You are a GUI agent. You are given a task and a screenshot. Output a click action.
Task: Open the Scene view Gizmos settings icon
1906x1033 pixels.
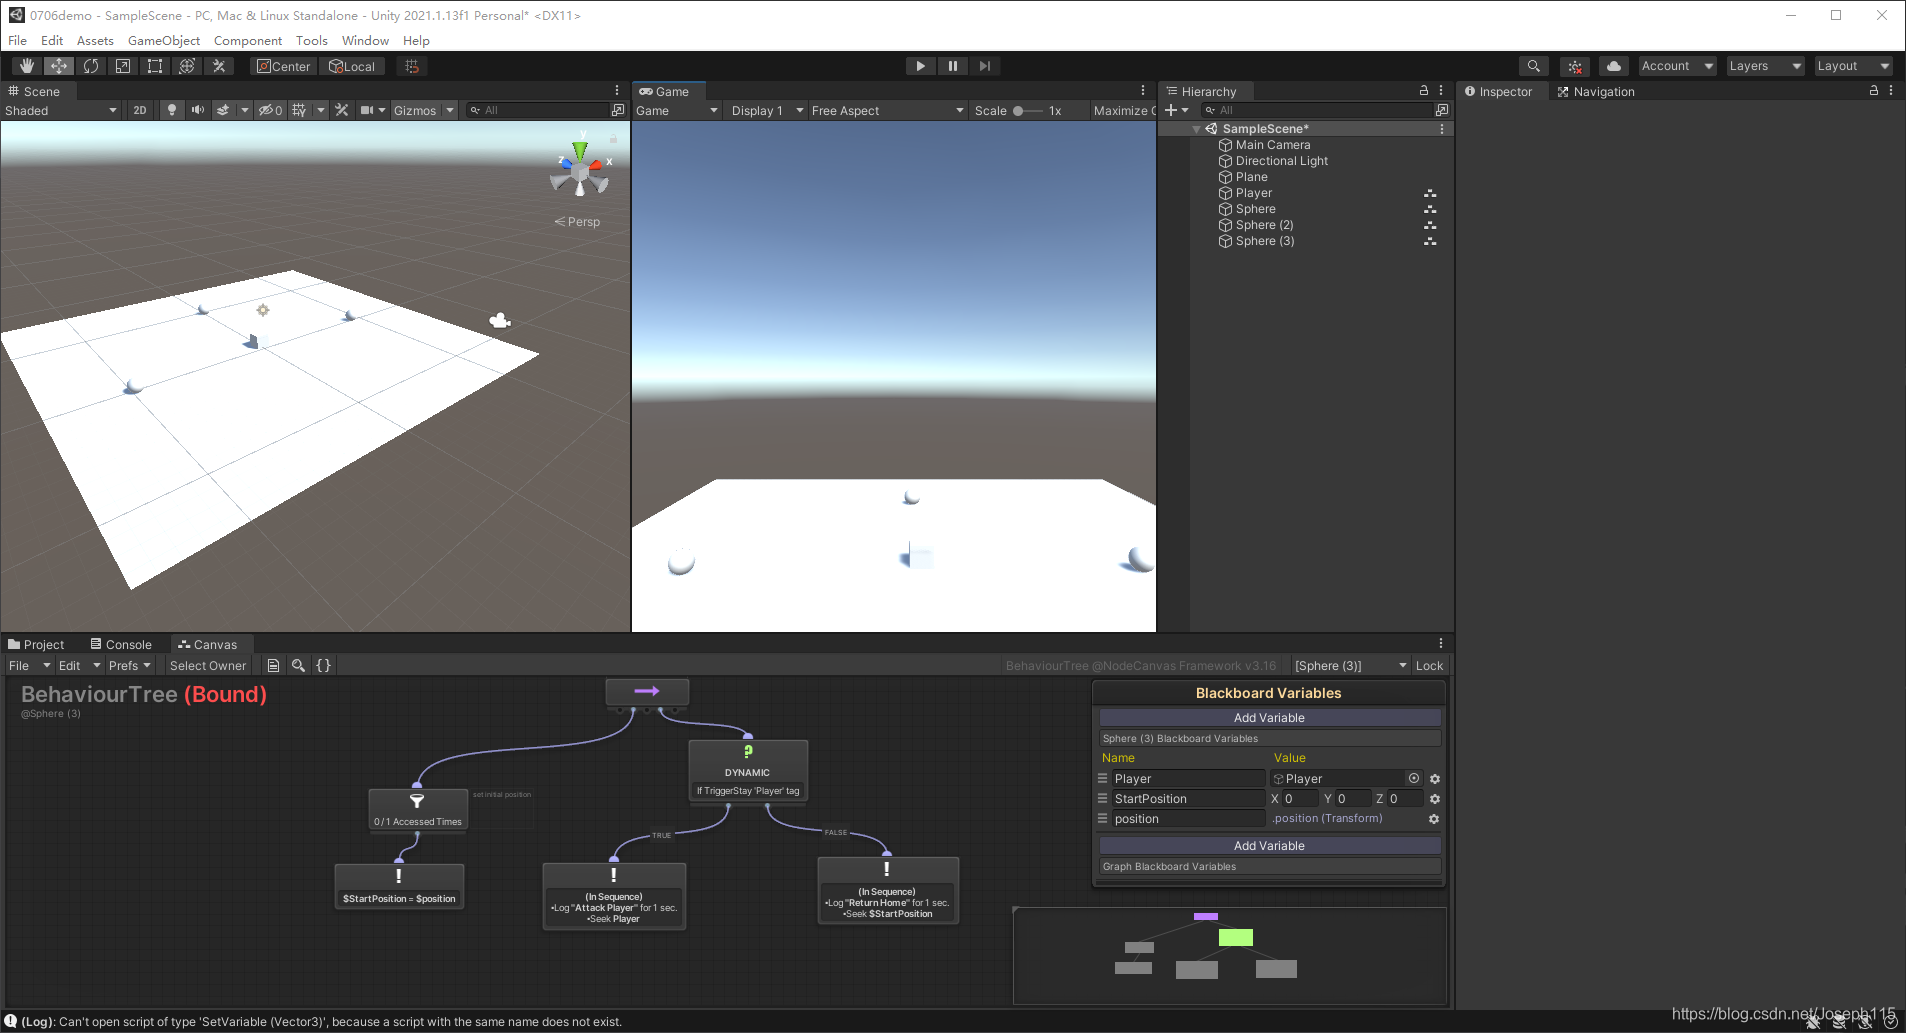click(x=448, y=110)
